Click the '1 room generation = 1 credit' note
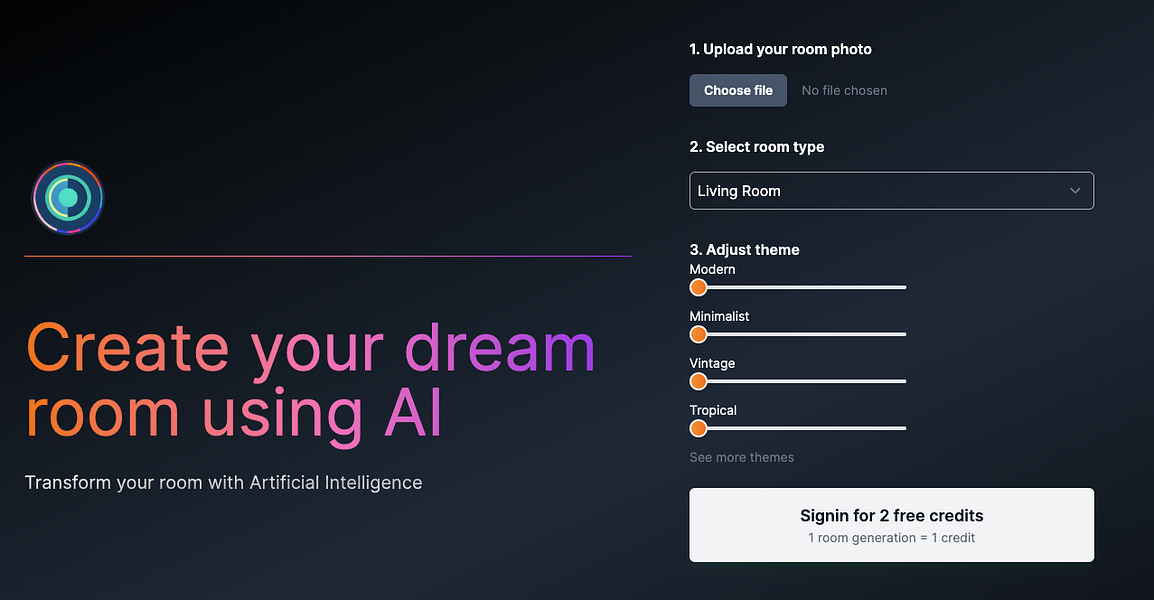The image size is (1154, 600). [891, 537]
